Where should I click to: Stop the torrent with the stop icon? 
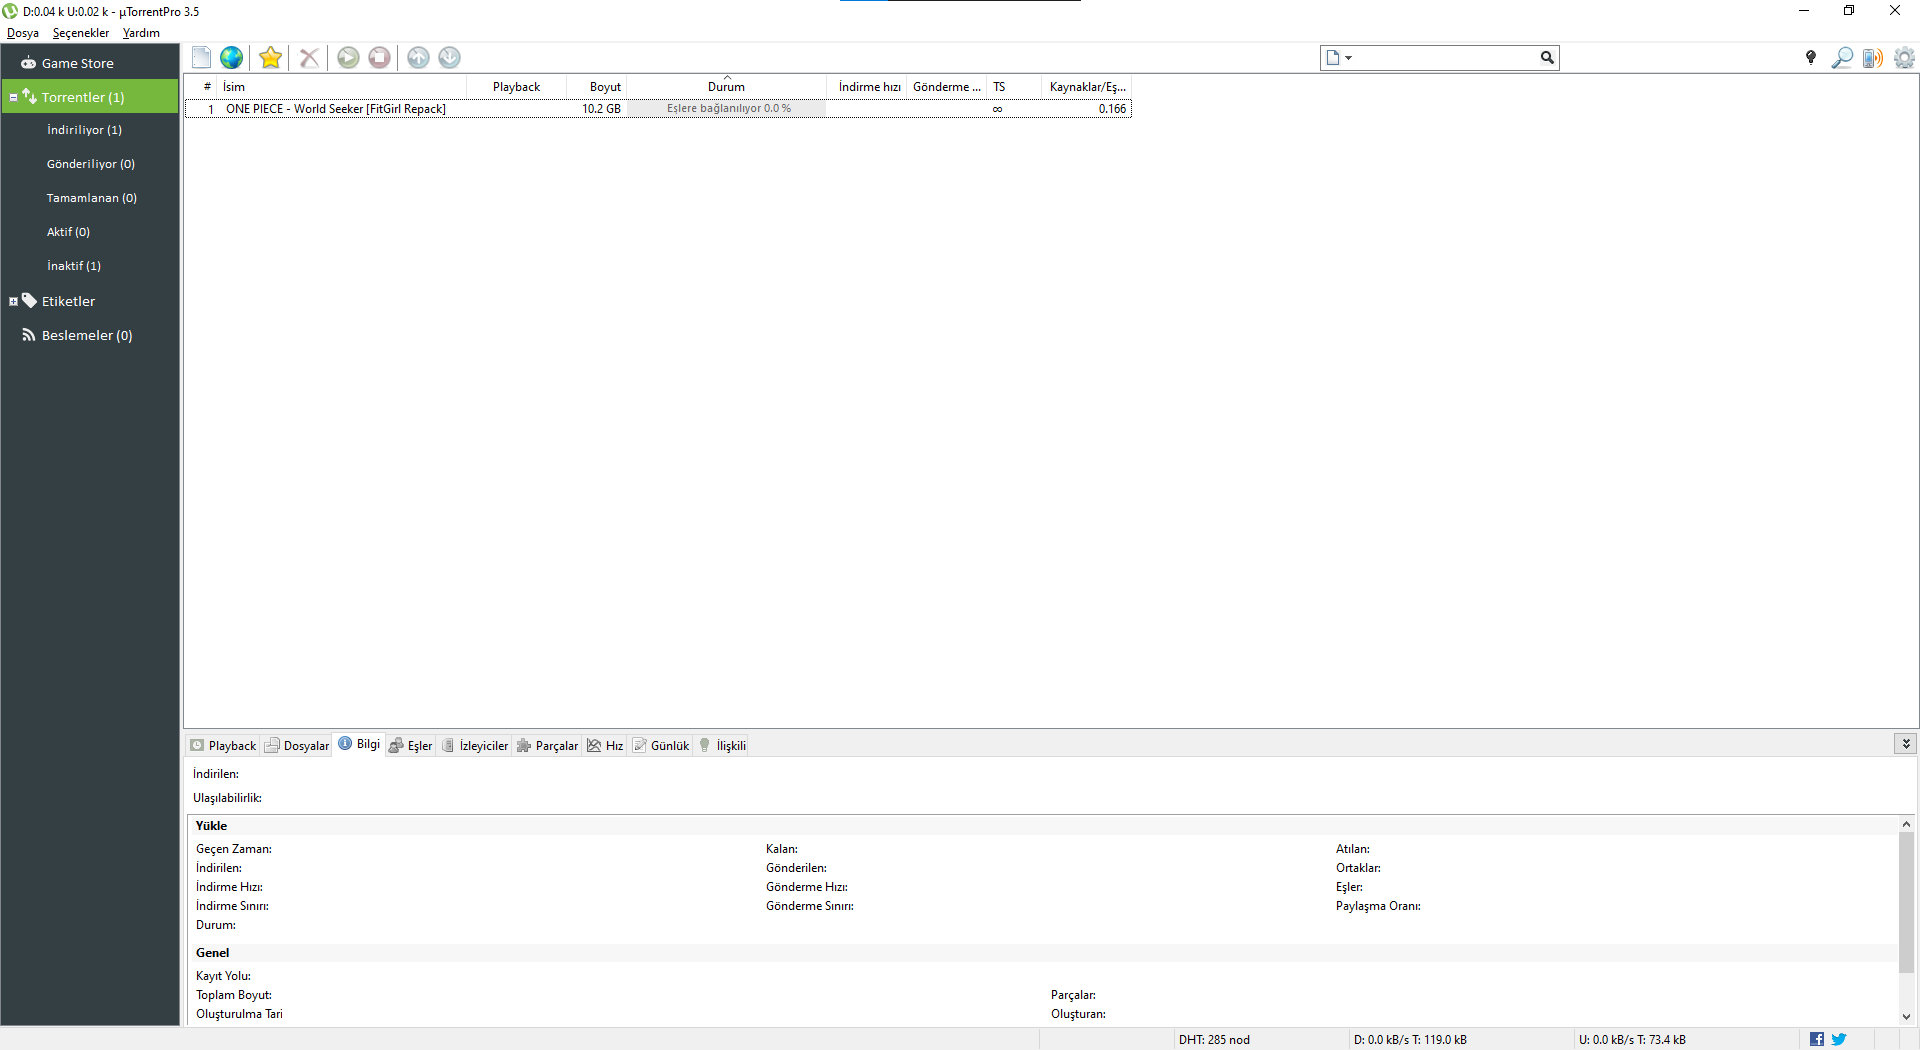point(379,58)
